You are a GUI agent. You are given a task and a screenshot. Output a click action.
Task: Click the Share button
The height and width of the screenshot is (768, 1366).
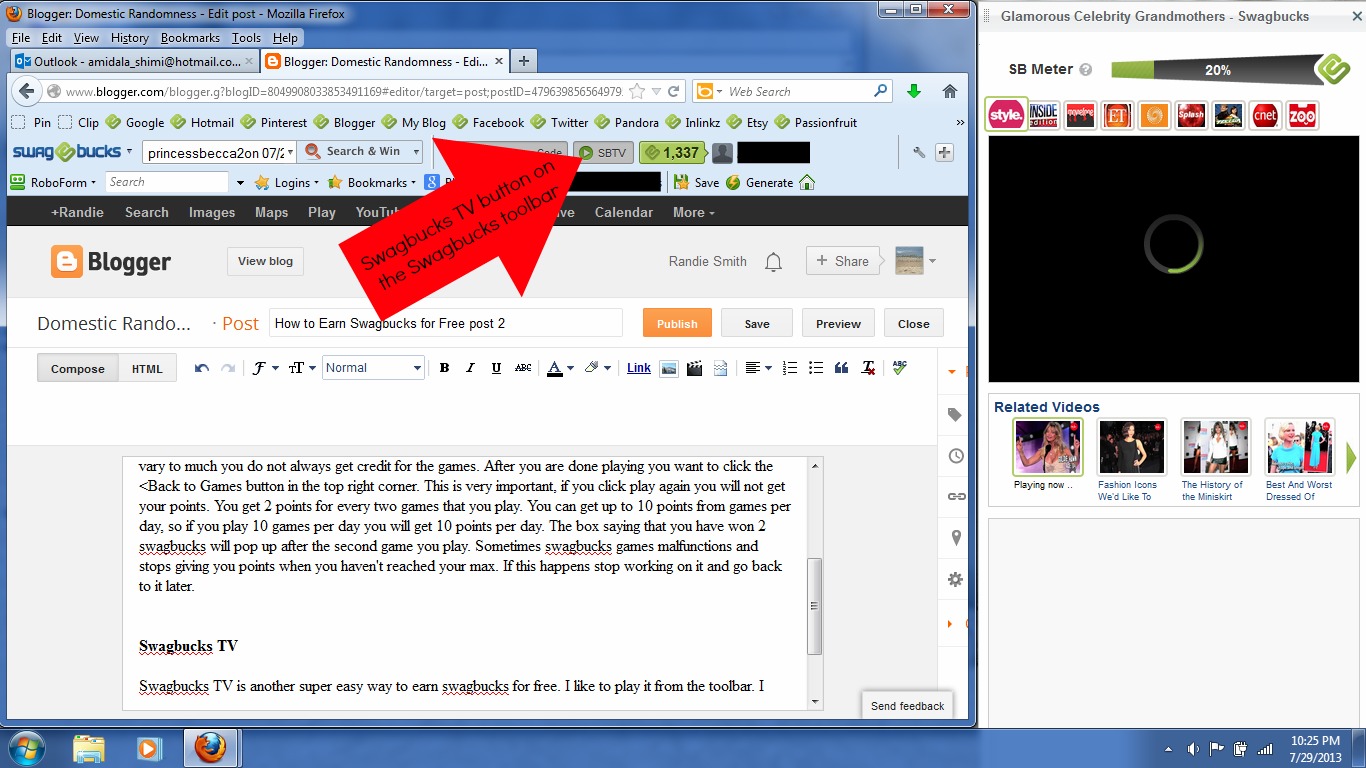tap(842, 261)
